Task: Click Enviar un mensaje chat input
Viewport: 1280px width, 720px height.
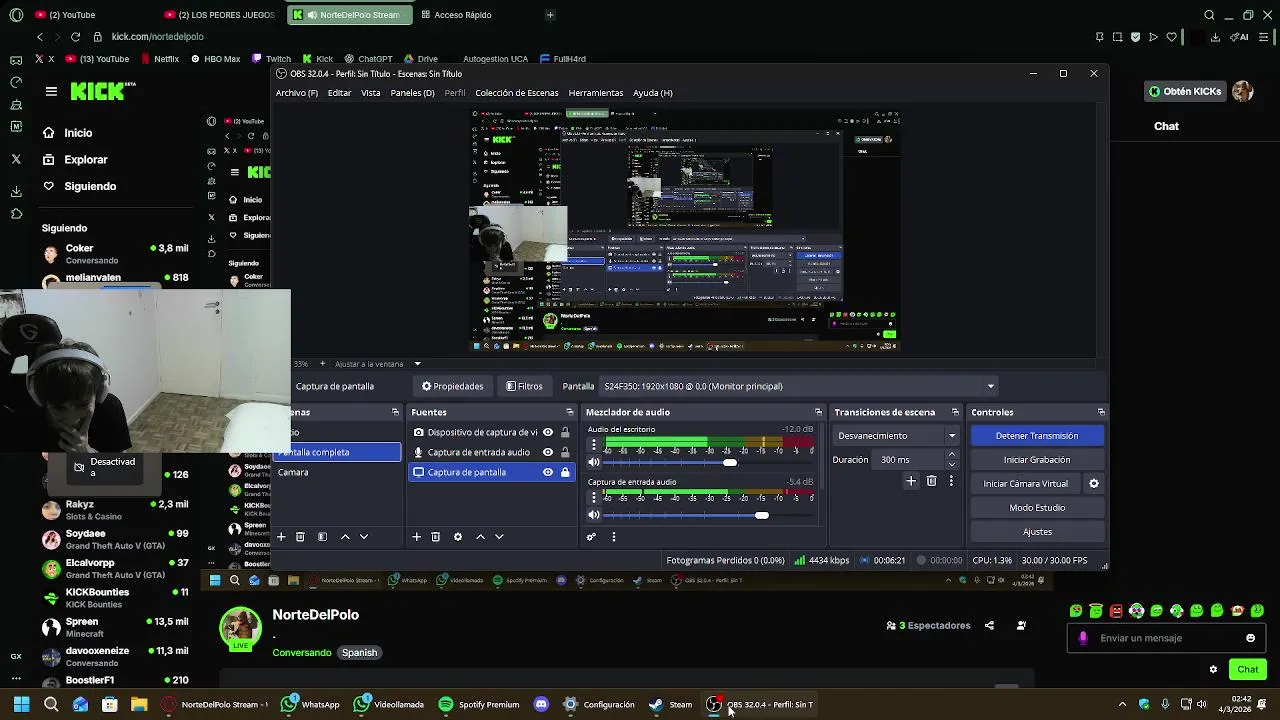Action: 1165,638
